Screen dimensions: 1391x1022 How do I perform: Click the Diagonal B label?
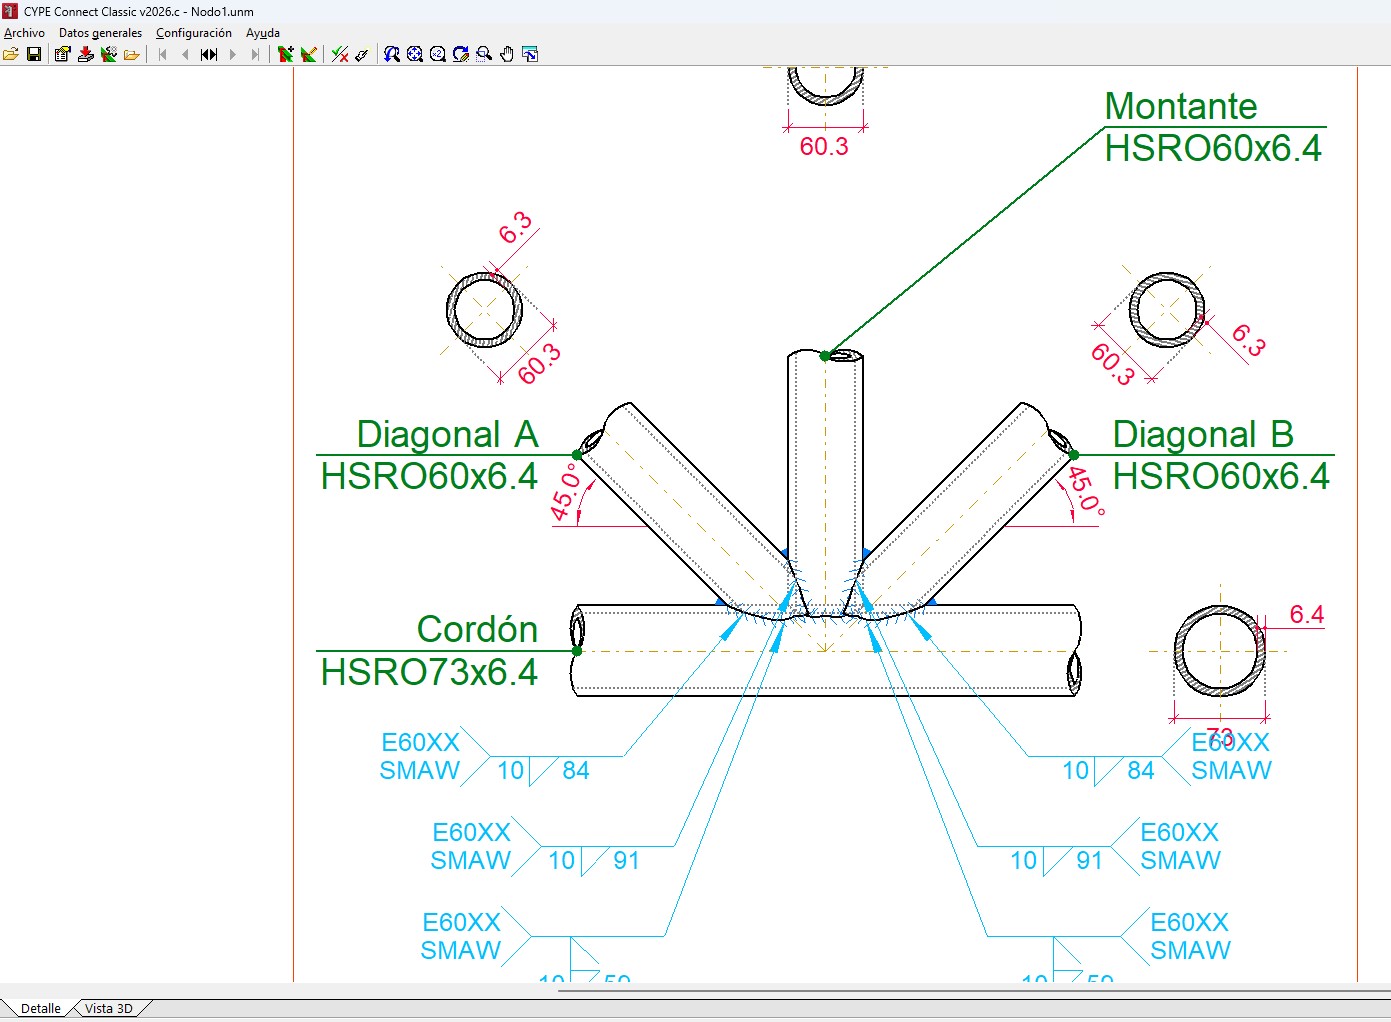click(x=1203, y=434)
